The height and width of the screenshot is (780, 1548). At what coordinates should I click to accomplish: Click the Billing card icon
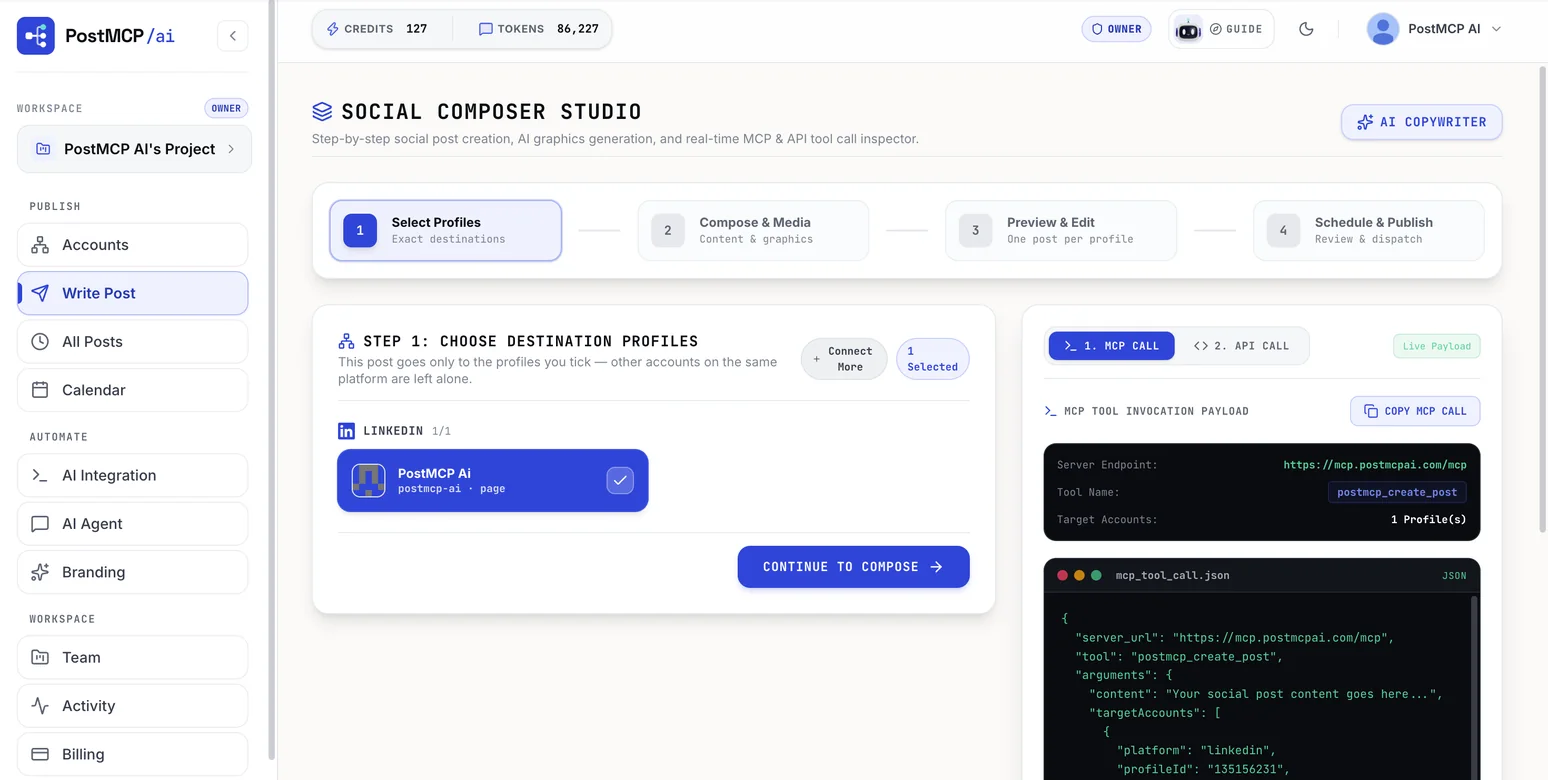point(40,754)
